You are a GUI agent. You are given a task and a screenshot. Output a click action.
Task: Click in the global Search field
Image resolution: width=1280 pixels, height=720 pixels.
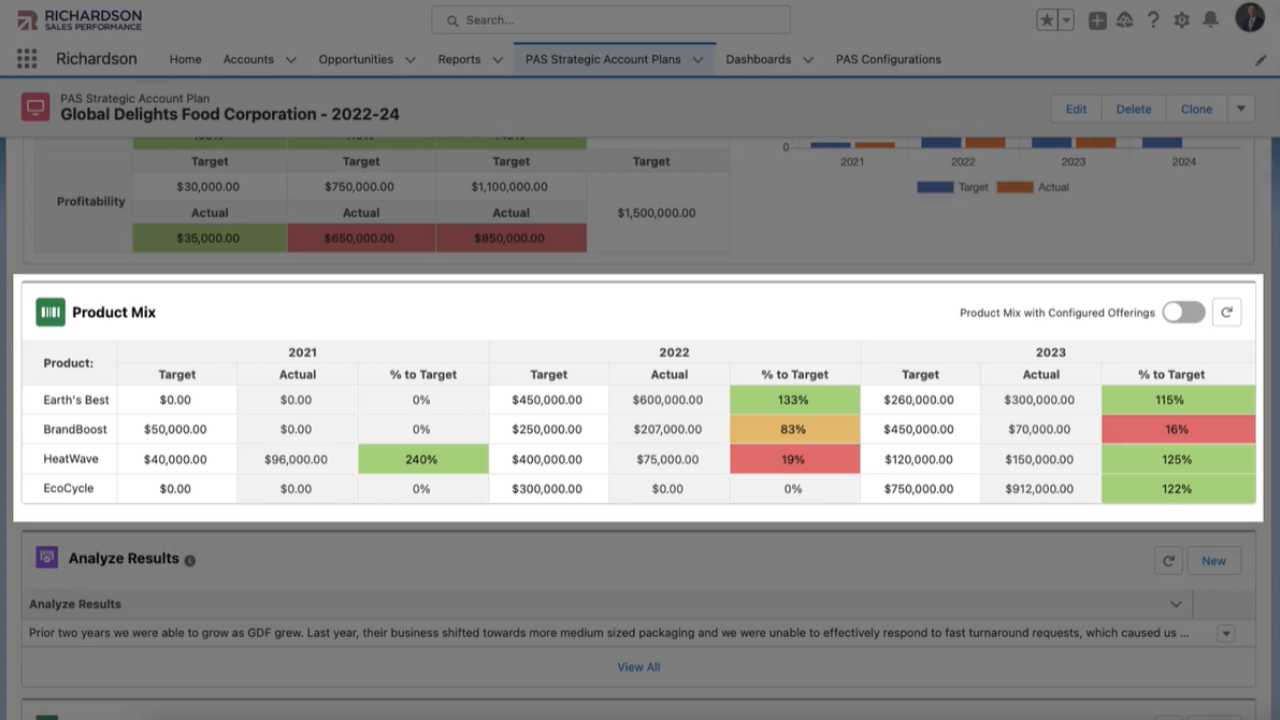(610, 20)
